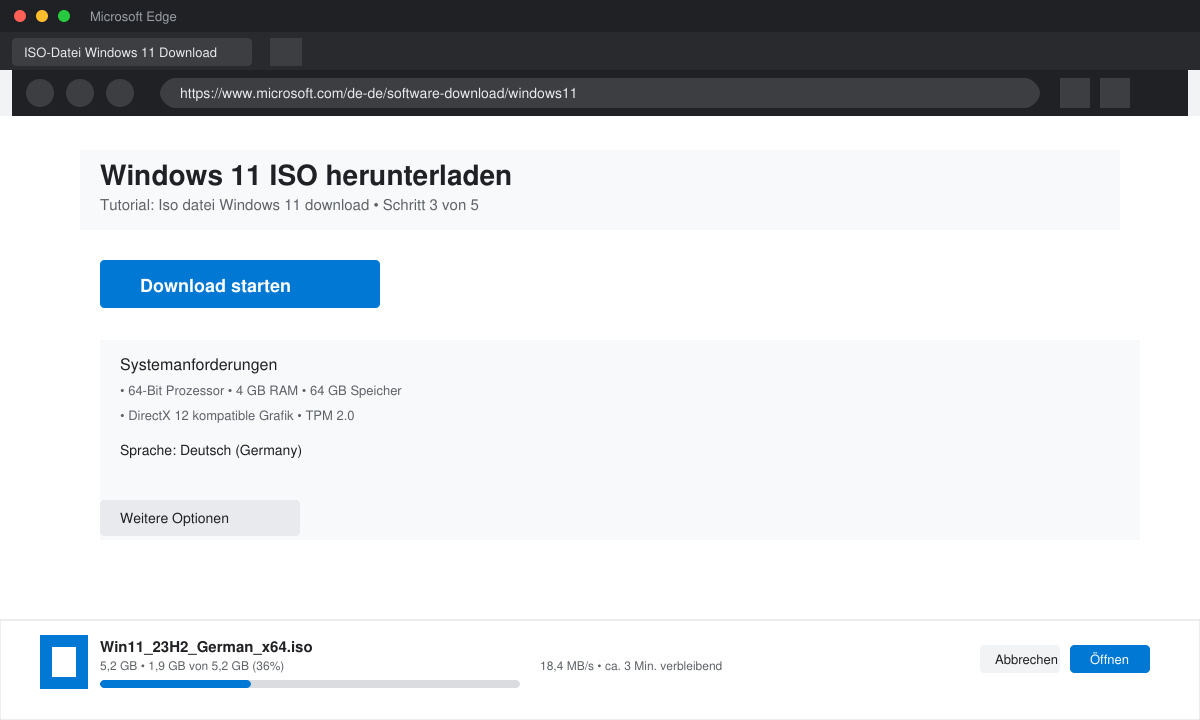Click the Öffnen button
This screenshot has height=720, width=1200.
click(x=1110, y=659)
